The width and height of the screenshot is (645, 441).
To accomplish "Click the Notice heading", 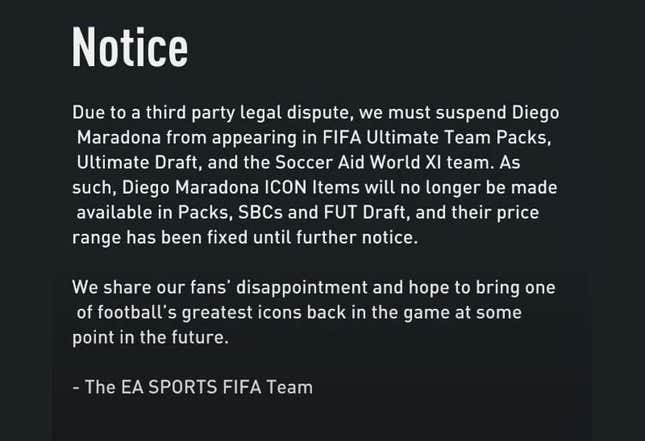I will [x=130, y=47].
